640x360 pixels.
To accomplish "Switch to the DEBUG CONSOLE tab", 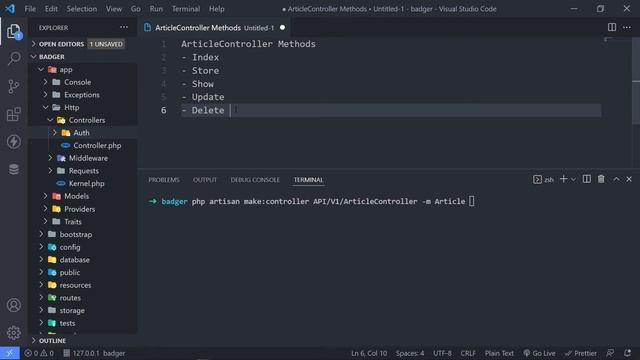I will [255, 180].
